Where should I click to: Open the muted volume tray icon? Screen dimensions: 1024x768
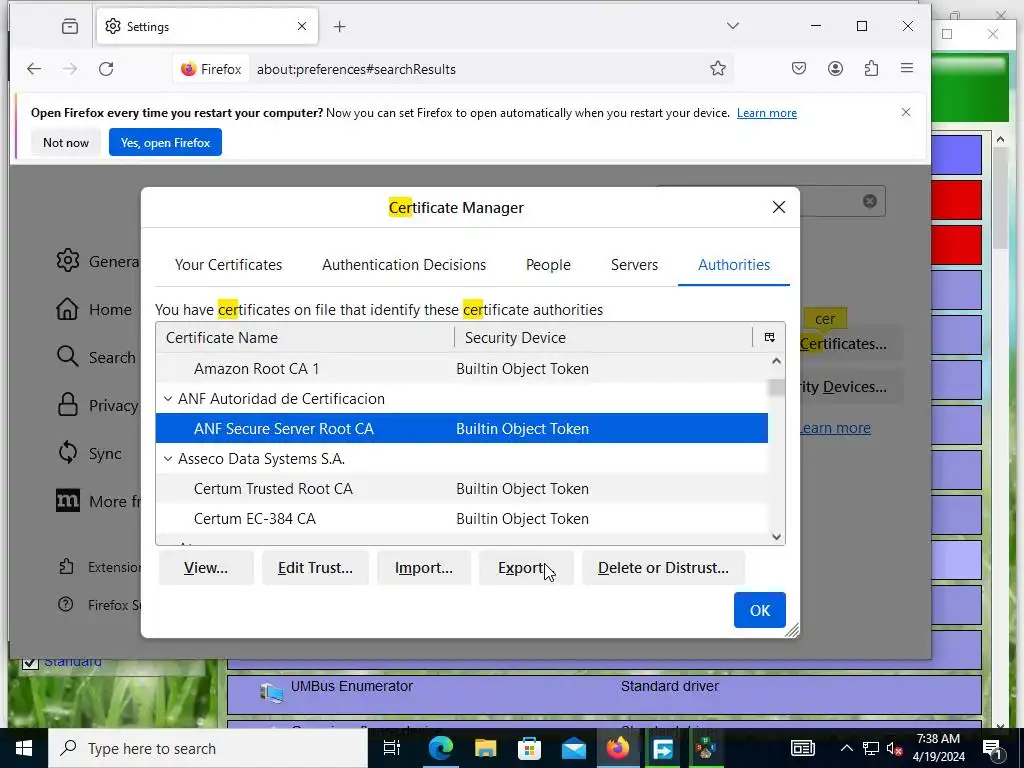pos(895,748)
